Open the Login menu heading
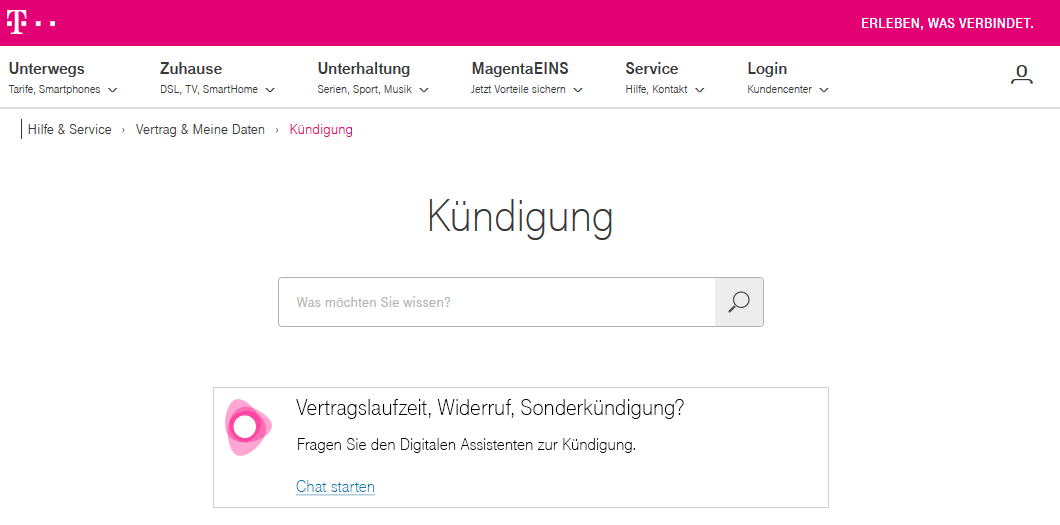The width and height of the screenshot is (1060, 525). tap(767, 69)
